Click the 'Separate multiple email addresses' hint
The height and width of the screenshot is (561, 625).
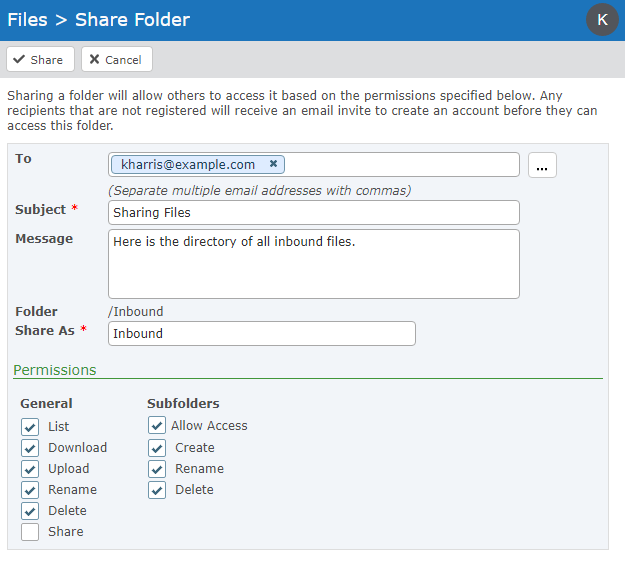259,191
